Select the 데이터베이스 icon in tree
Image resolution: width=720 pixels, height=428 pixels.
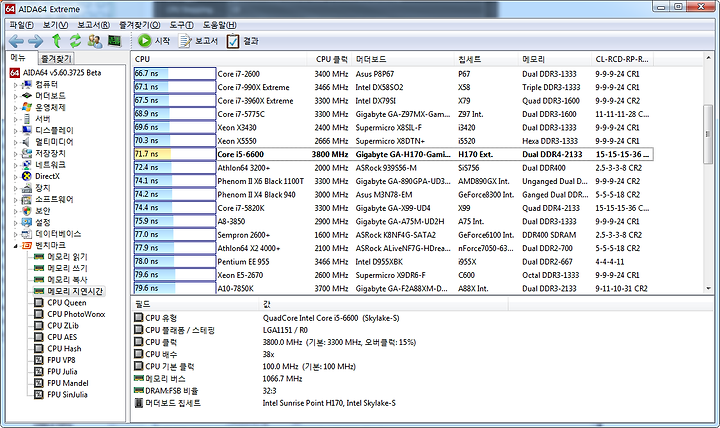click(27, 234)
